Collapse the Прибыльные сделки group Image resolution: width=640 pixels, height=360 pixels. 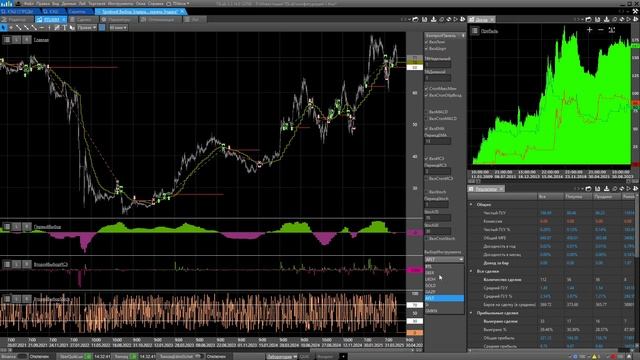pyautogui.click(x=471, y=313)
